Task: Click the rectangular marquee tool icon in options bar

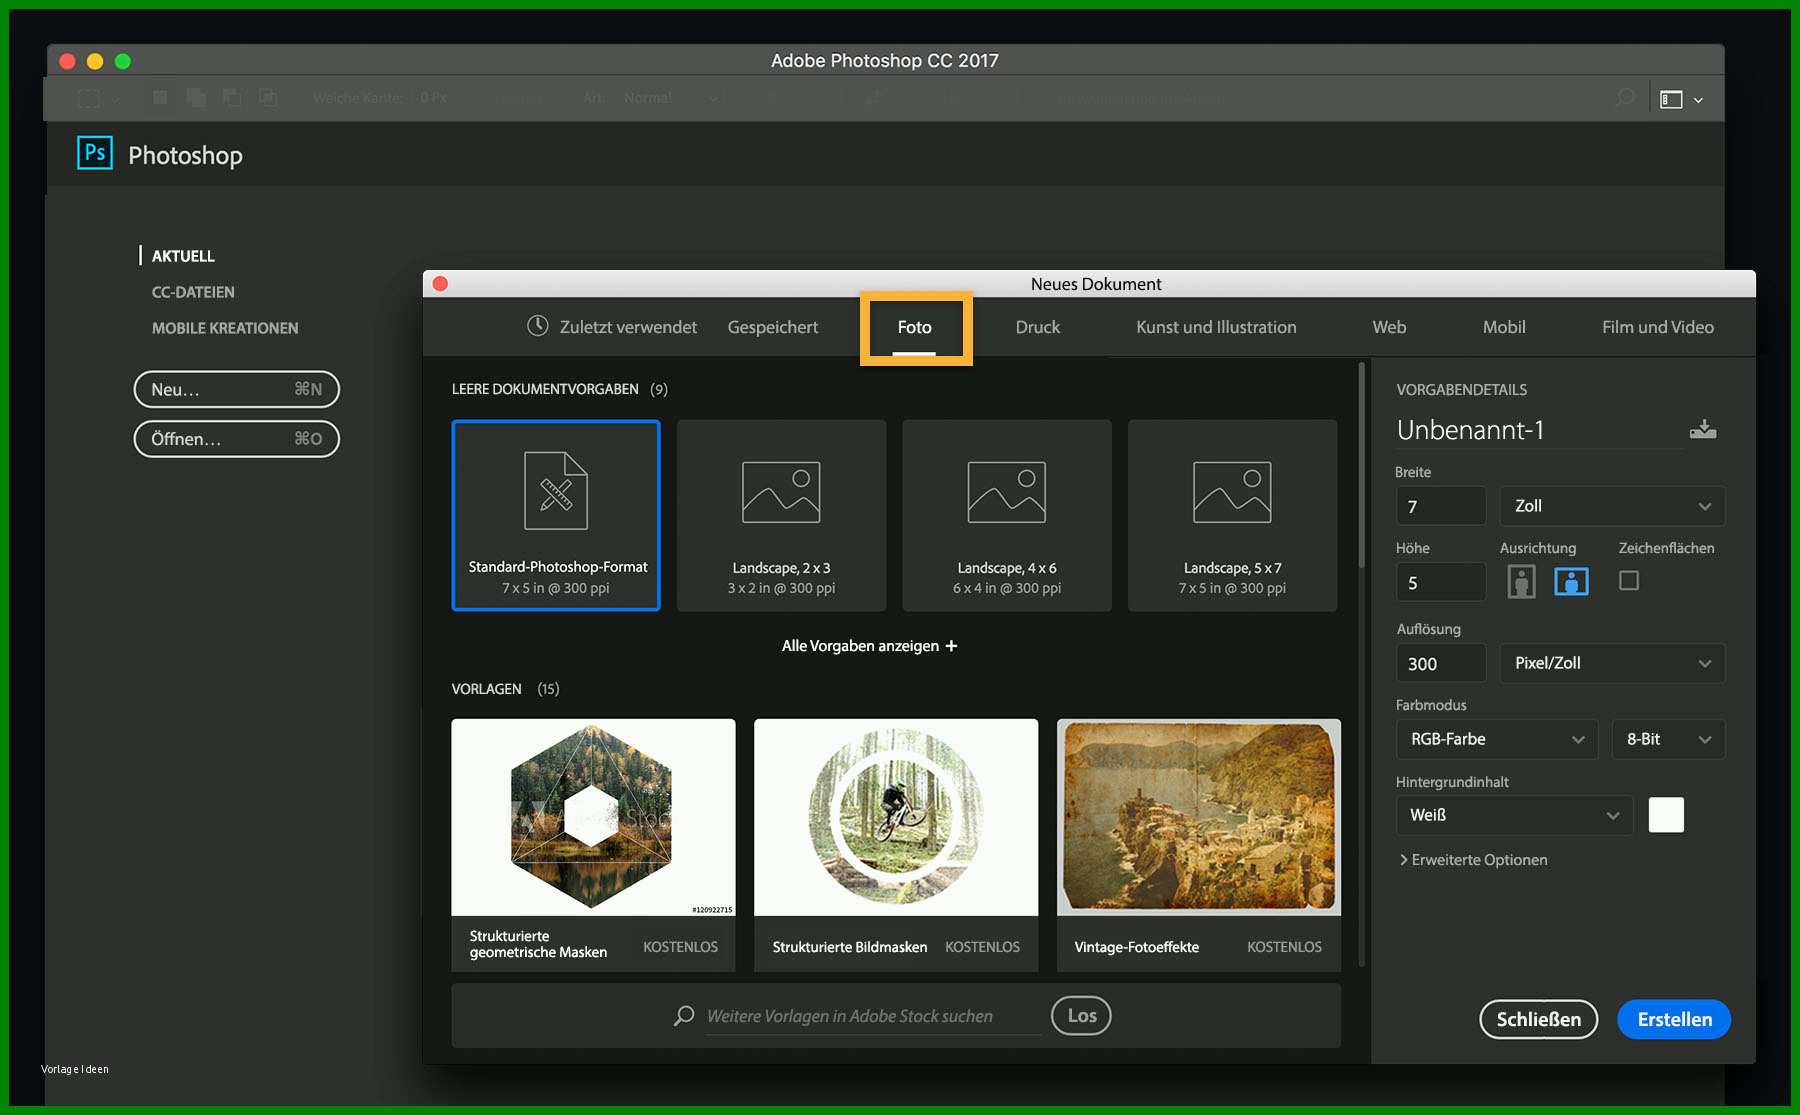Action: [89, 98]
